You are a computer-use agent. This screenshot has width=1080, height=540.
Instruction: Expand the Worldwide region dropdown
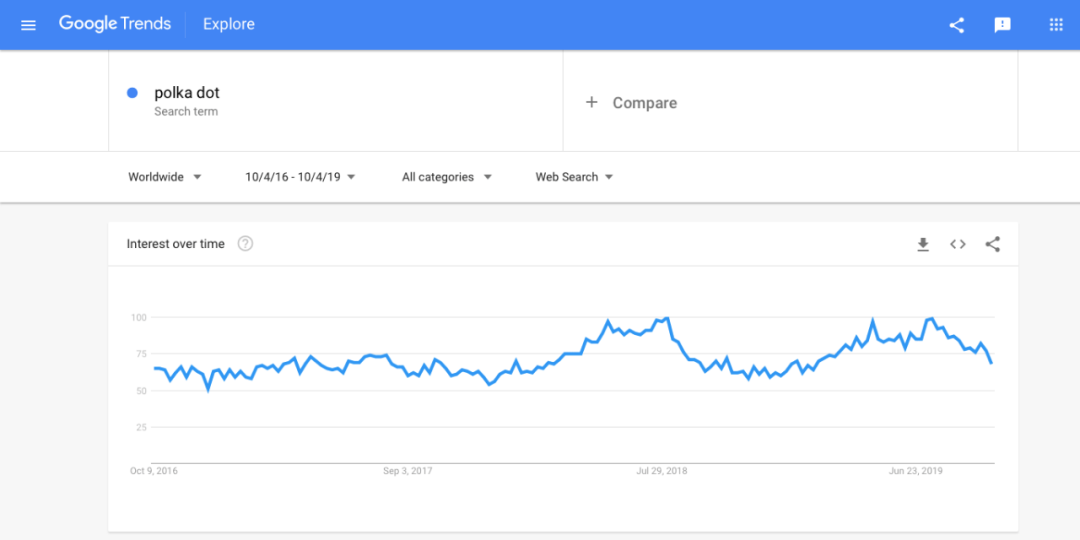pos(165,177)
